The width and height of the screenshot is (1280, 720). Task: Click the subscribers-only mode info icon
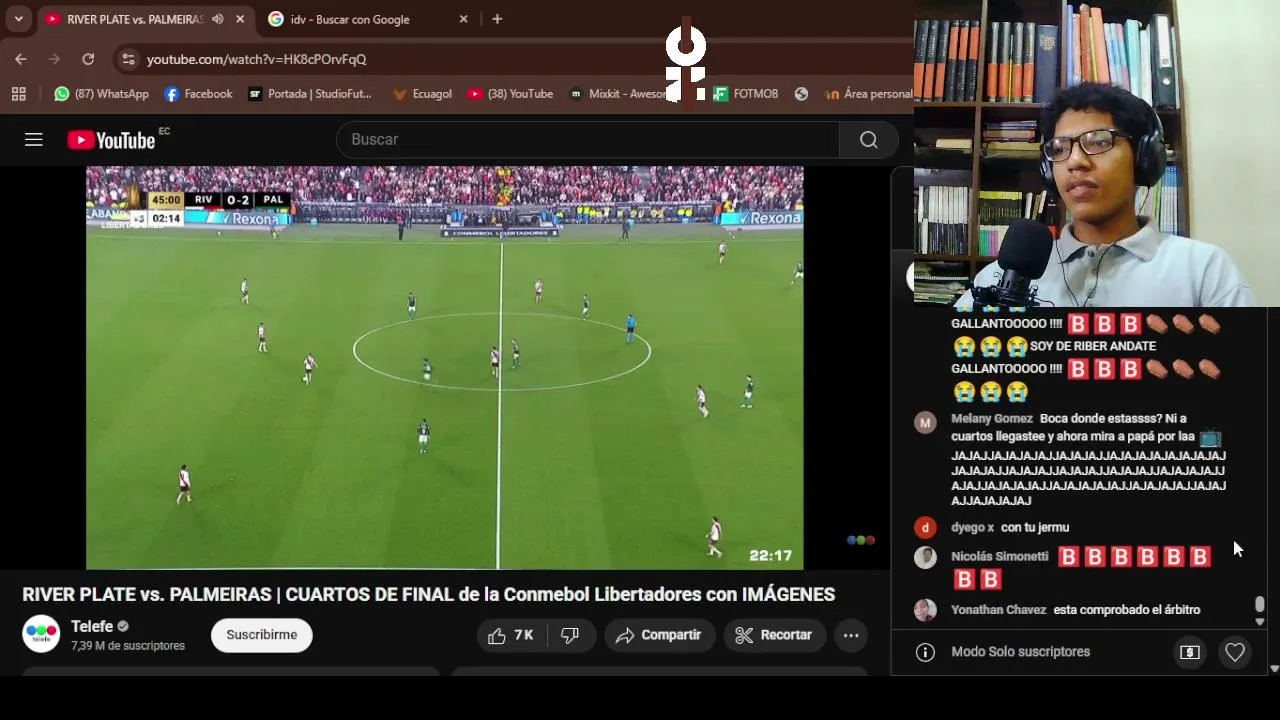click(925, 652)
